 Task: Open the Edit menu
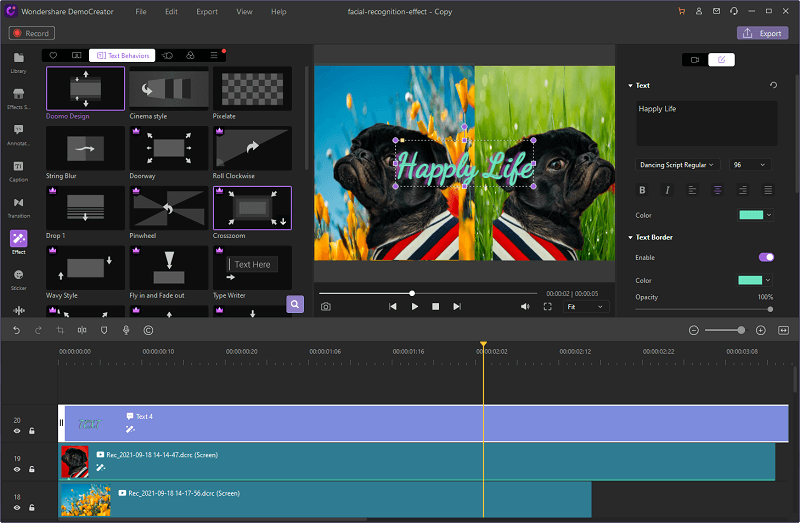[171, 11]
